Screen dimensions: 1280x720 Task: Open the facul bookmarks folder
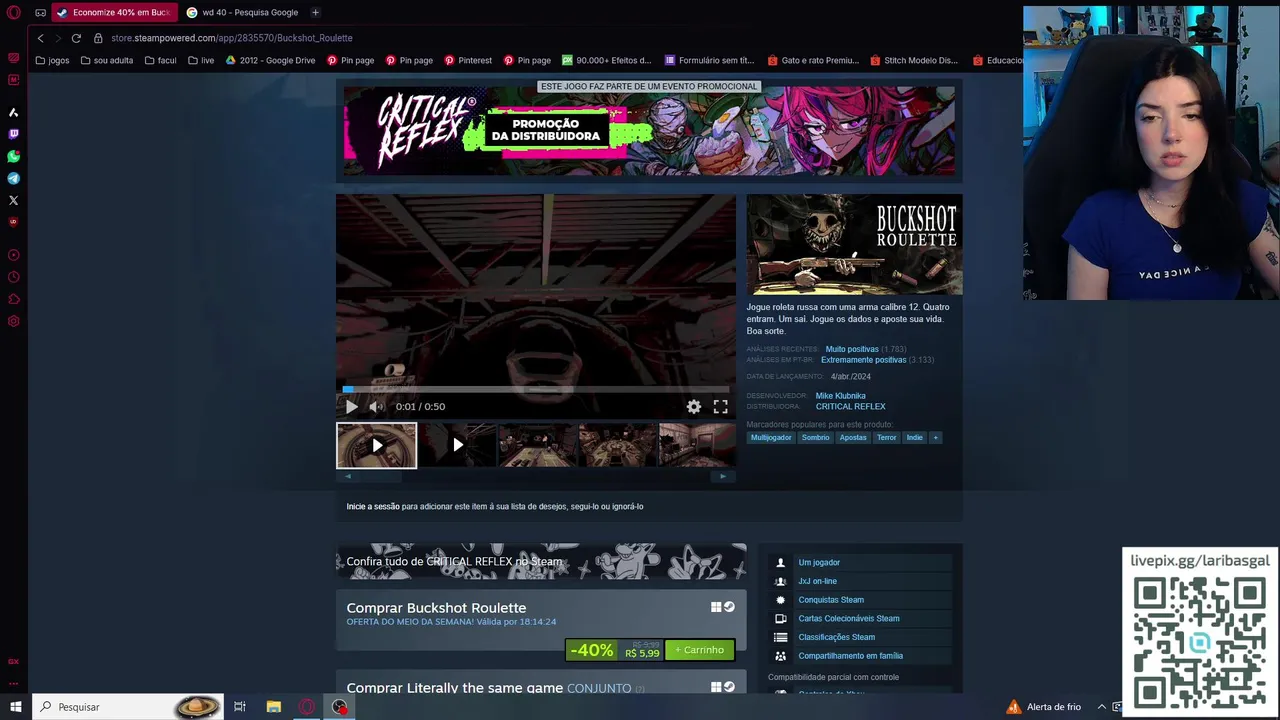pos(160,60)
